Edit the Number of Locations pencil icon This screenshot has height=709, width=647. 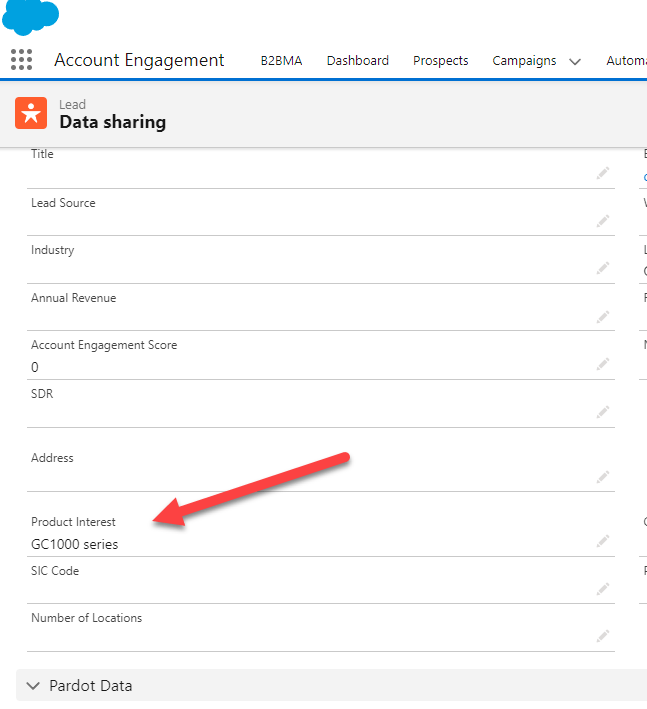603,636
